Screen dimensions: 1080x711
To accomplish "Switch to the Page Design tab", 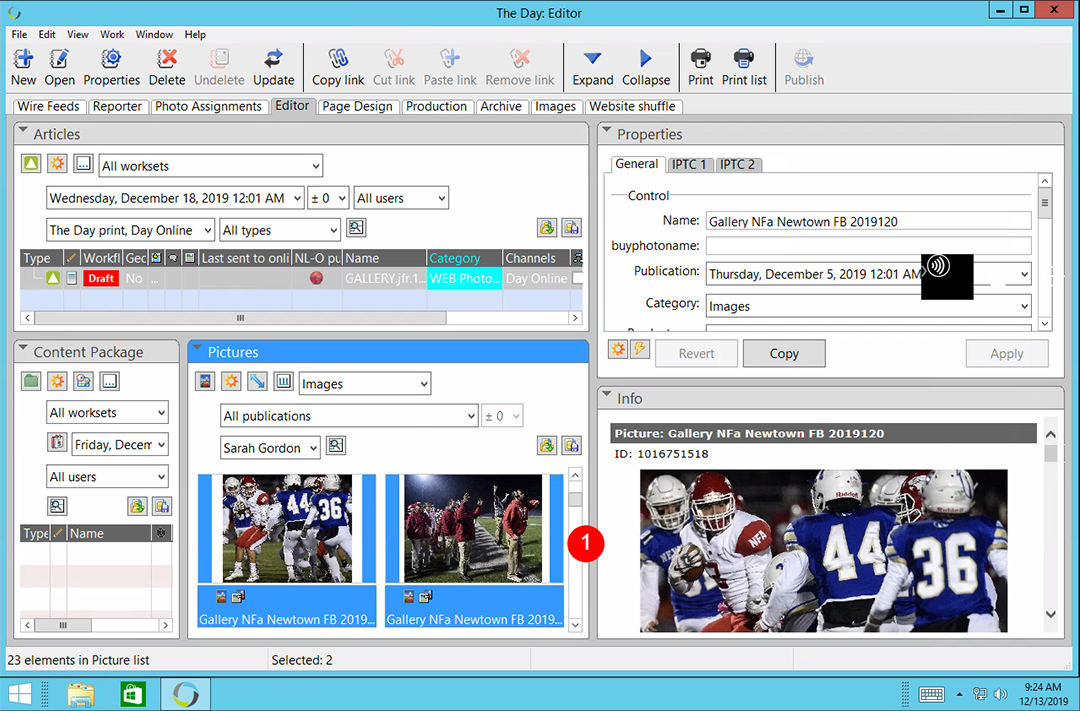I will [357, 107].
